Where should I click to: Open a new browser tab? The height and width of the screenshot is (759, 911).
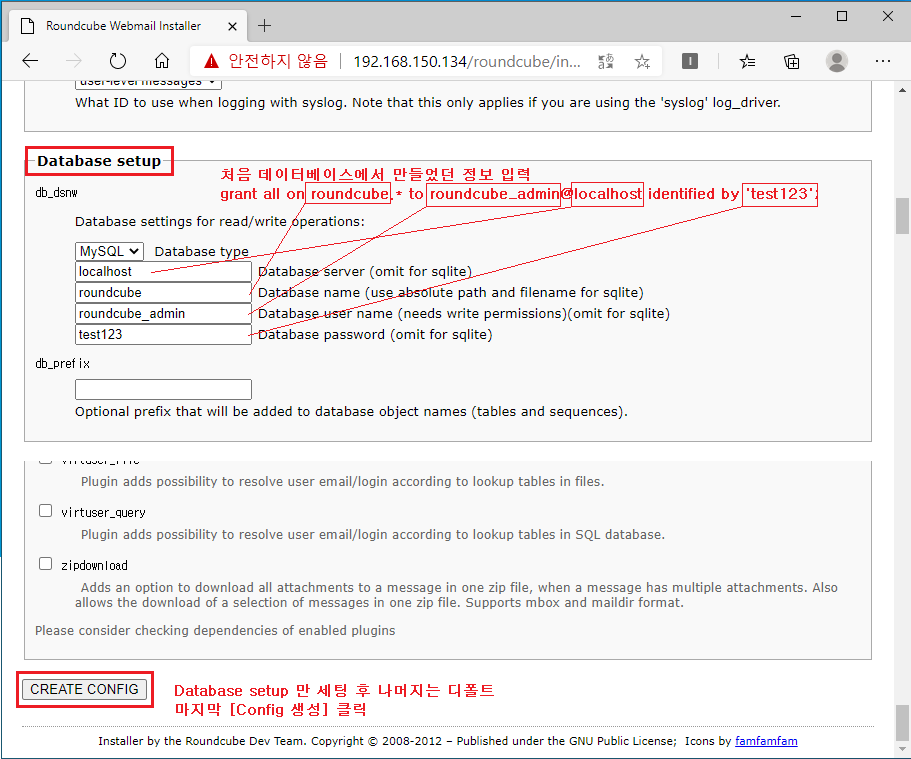[x=264, y=26]
